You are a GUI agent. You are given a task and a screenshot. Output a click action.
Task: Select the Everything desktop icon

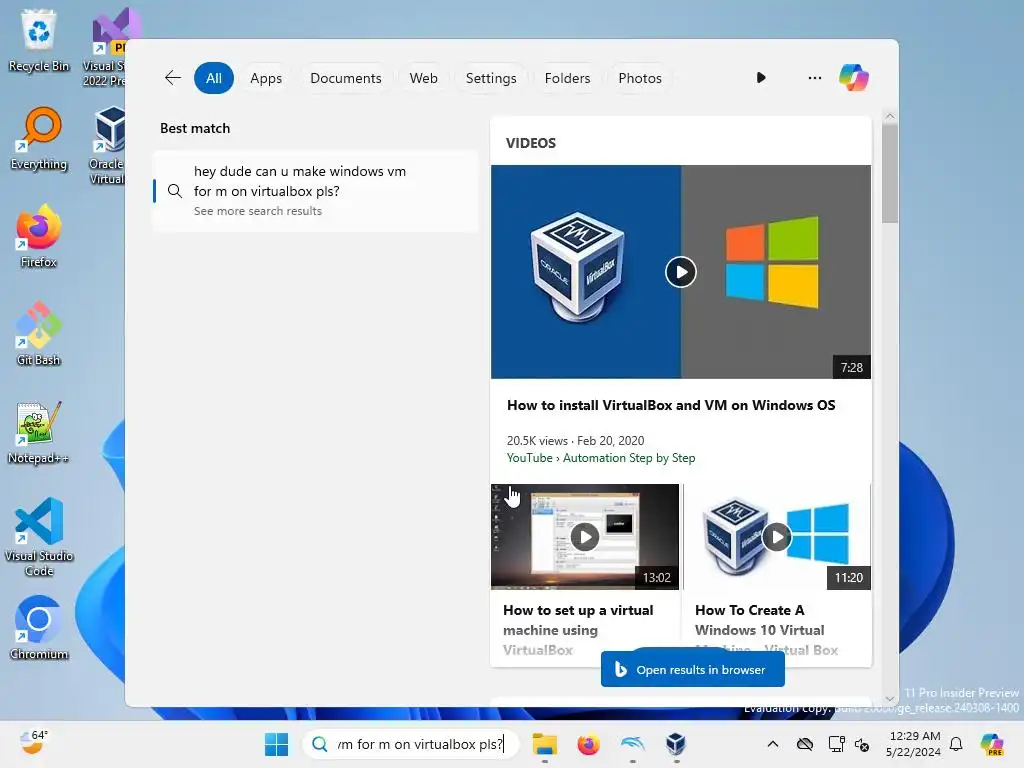tap(39, 138)
